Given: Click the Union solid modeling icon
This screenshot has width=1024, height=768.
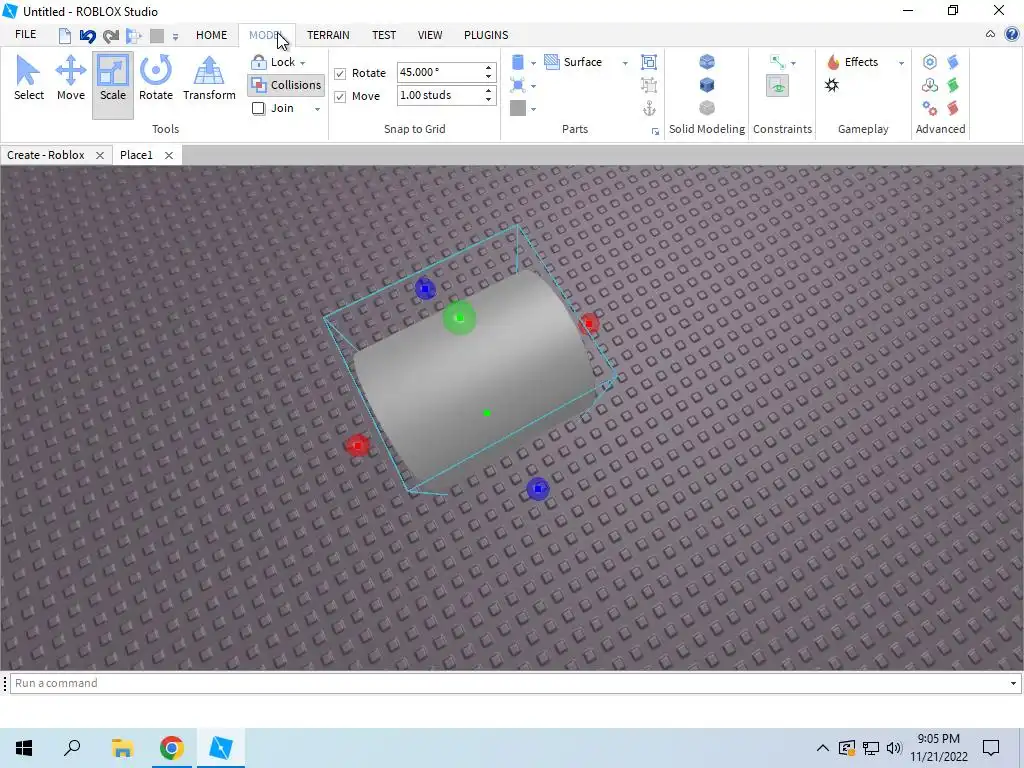Looking at the screenshot, I should tap(707, 62).
